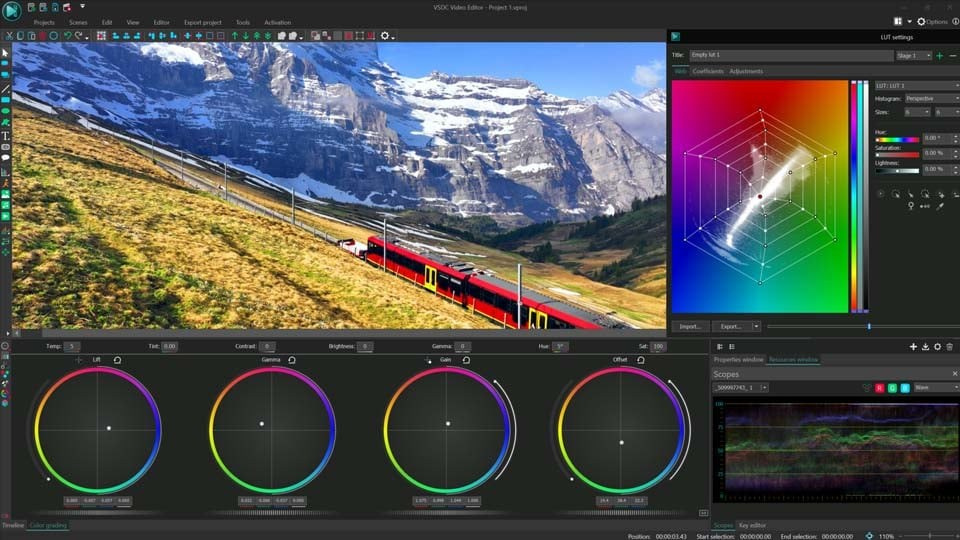
Task: Click the Export... button
Action: coord(731,326)
